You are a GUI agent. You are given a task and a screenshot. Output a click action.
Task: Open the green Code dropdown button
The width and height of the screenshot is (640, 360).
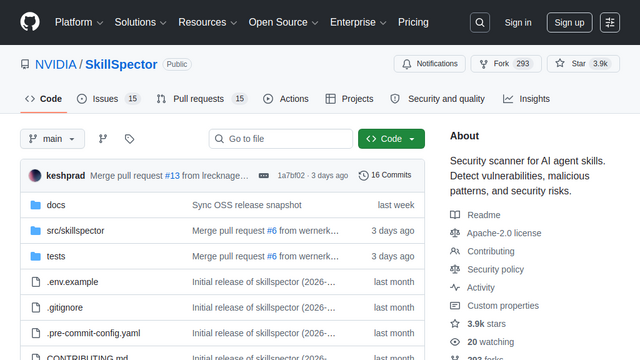[x=391, y=139]
